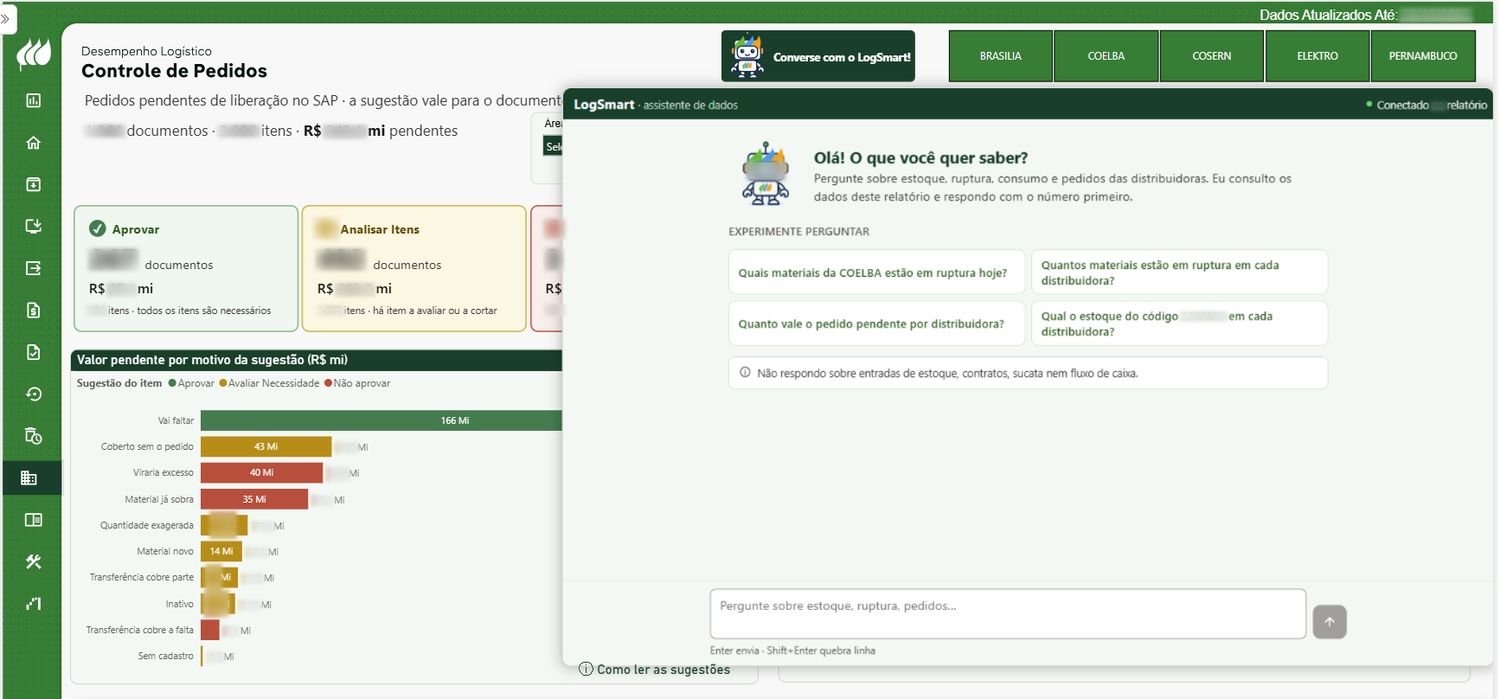Image resolution: width=1500 pixels, height=699 pixels.
Task: Open the tools wrench sidebar icon
Action: pyautogui.click(x=33, y=562)
